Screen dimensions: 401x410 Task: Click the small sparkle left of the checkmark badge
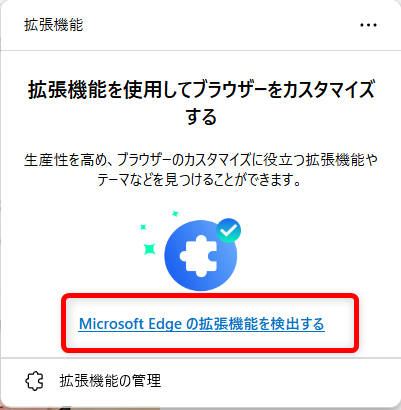pyautogui.click(x=143, y=227)
